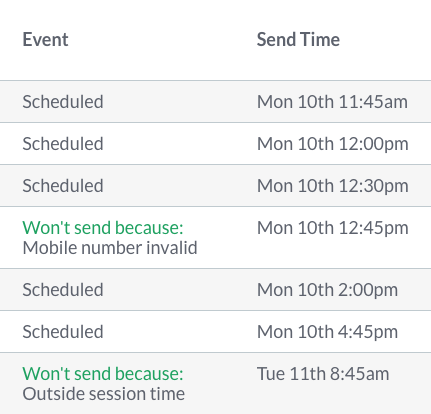Click the Mon 10th 4:45pm send time
The height and width of the screenshot is (414, 431).
327,332
